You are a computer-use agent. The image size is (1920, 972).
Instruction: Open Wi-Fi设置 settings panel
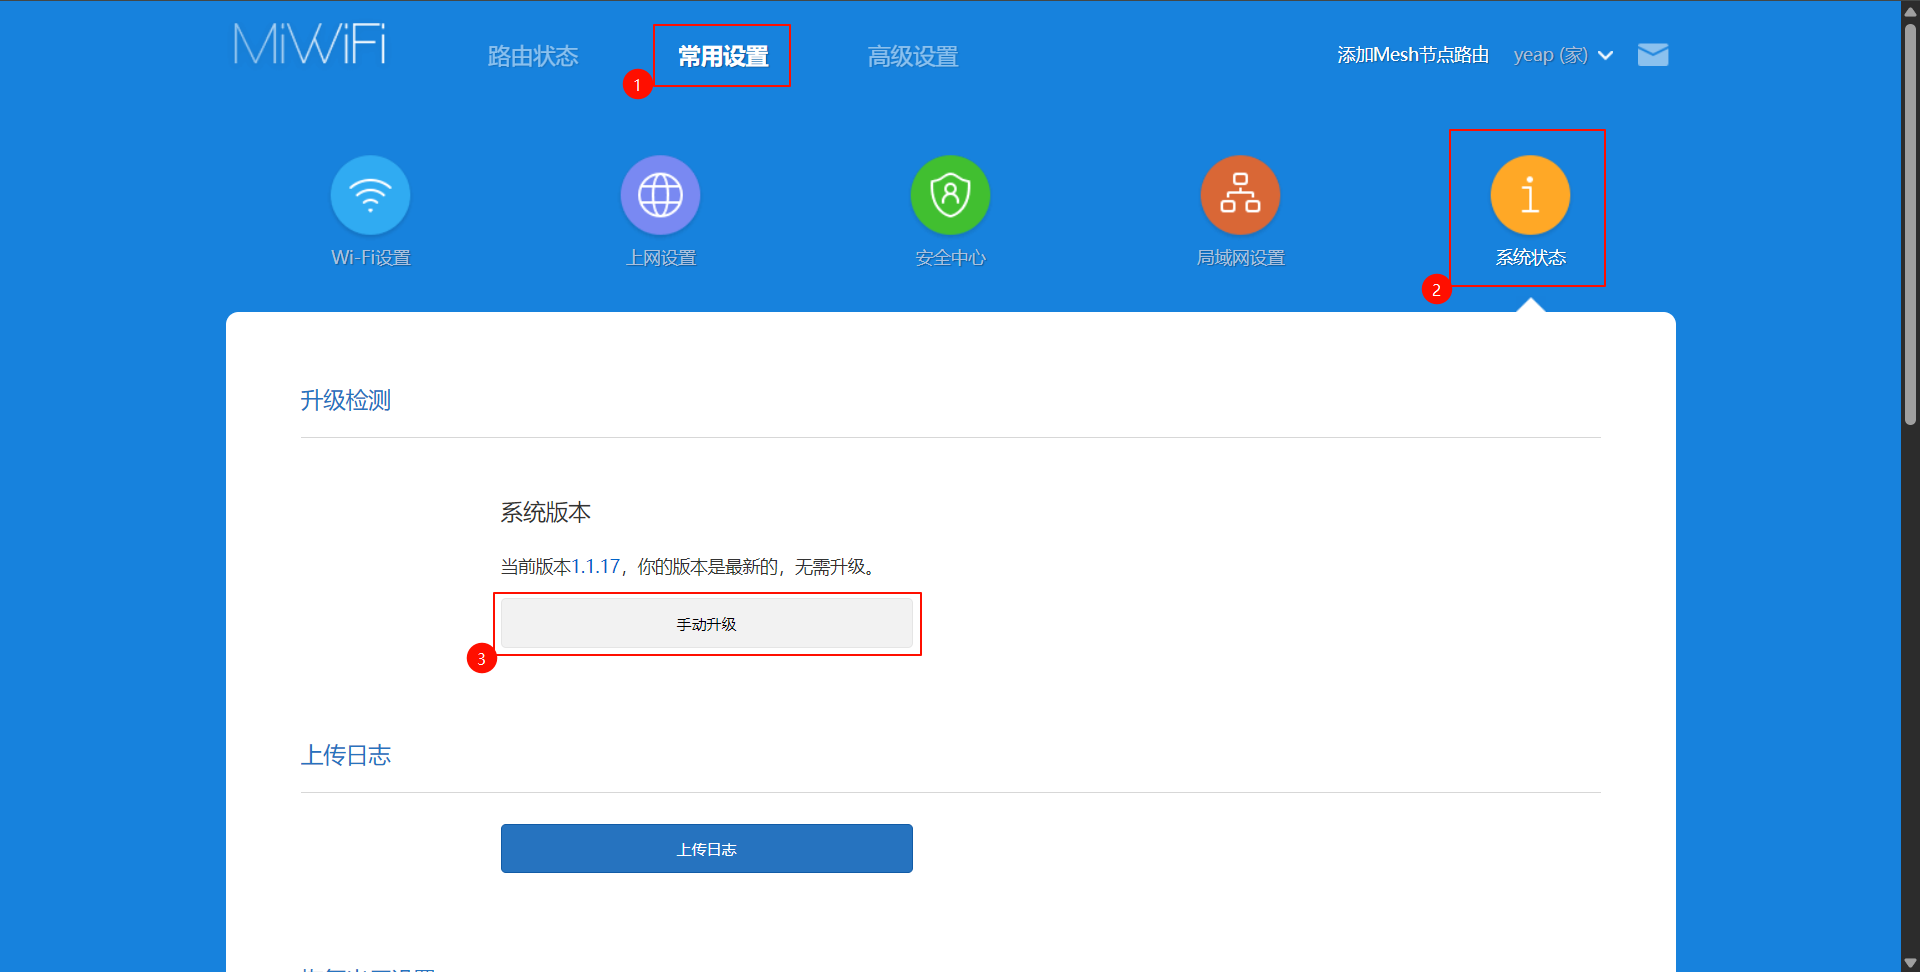coord(370,211)
